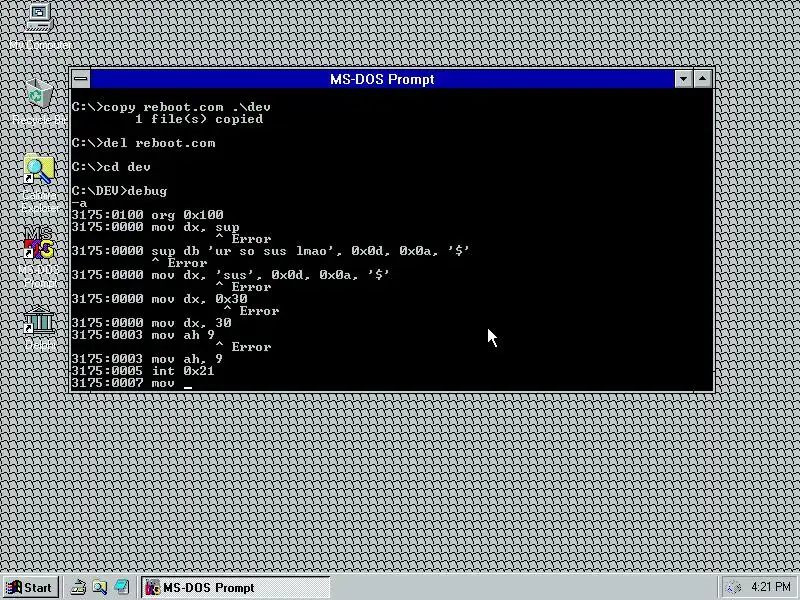Maximize MS-DOS Prompt with the up-arrow button
The height and width of the screenshot is (600, 800).
pos(703,79)
